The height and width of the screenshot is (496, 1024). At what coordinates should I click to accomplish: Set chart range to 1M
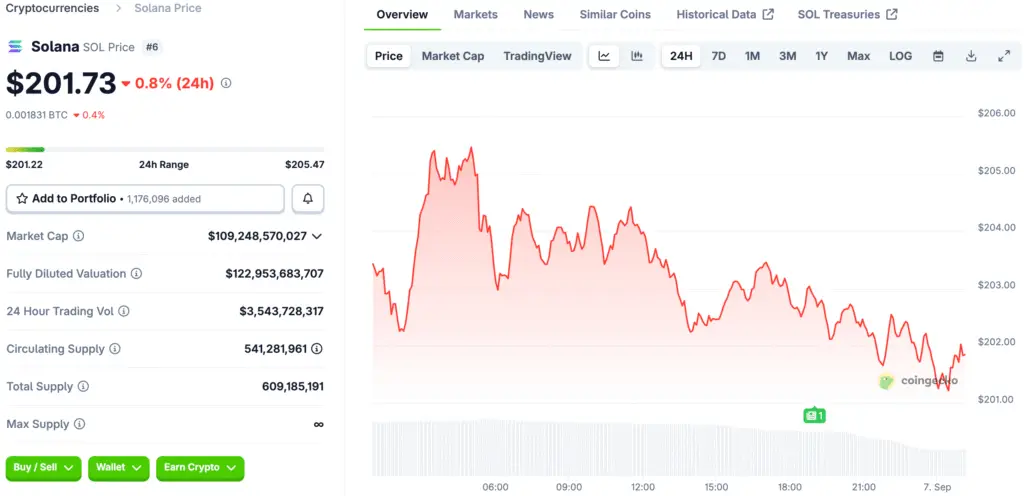[752, 56]
